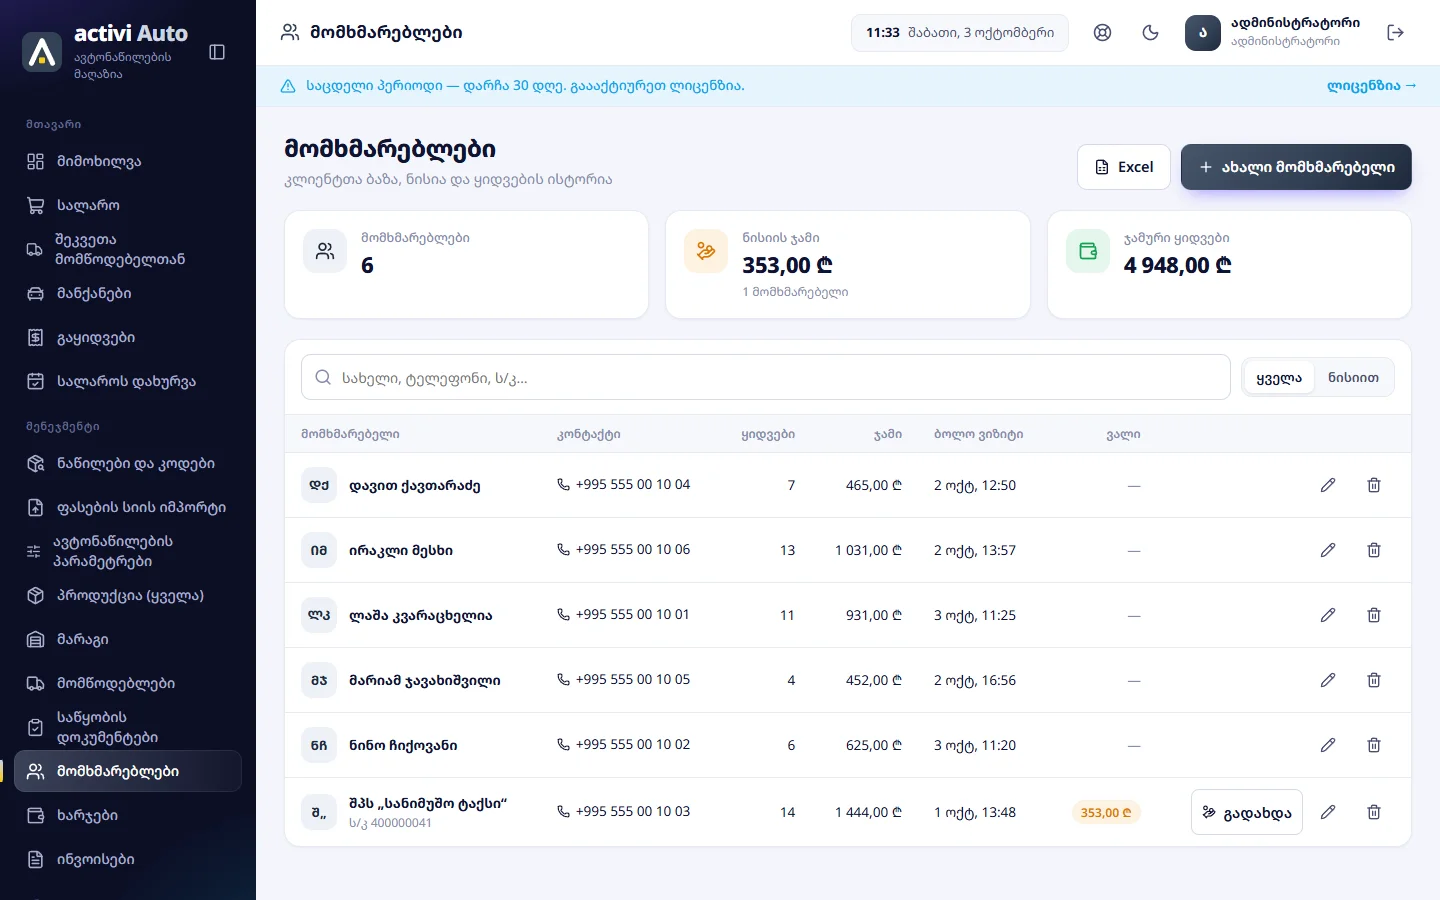
Task: Log out using the exit icon
Action: pos(1396,33)
